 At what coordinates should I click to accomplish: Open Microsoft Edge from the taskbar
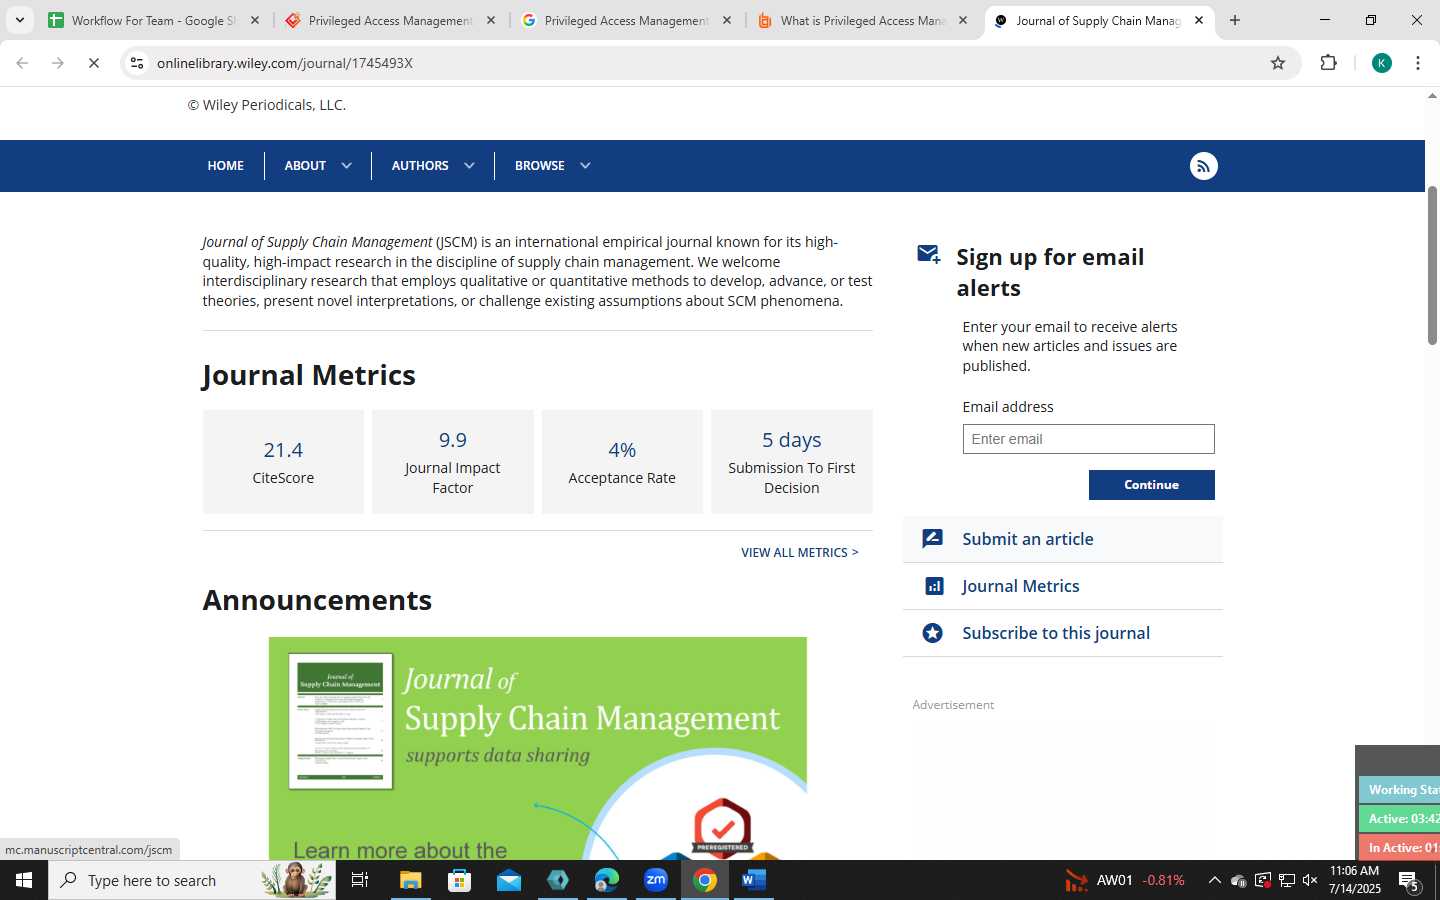pyautogui.click(x=607, y=880)
